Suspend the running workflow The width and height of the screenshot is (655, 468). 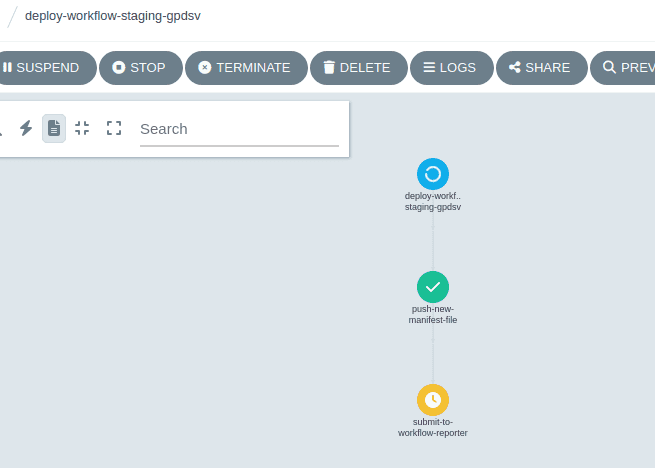pos(46,68)
